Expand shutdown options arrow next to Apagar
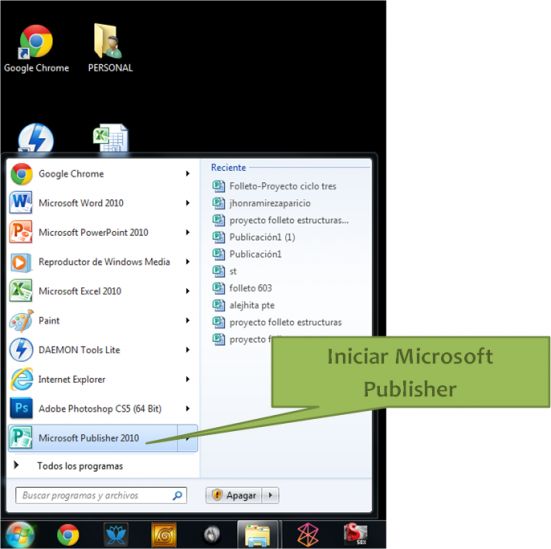 tap(270, 495)
